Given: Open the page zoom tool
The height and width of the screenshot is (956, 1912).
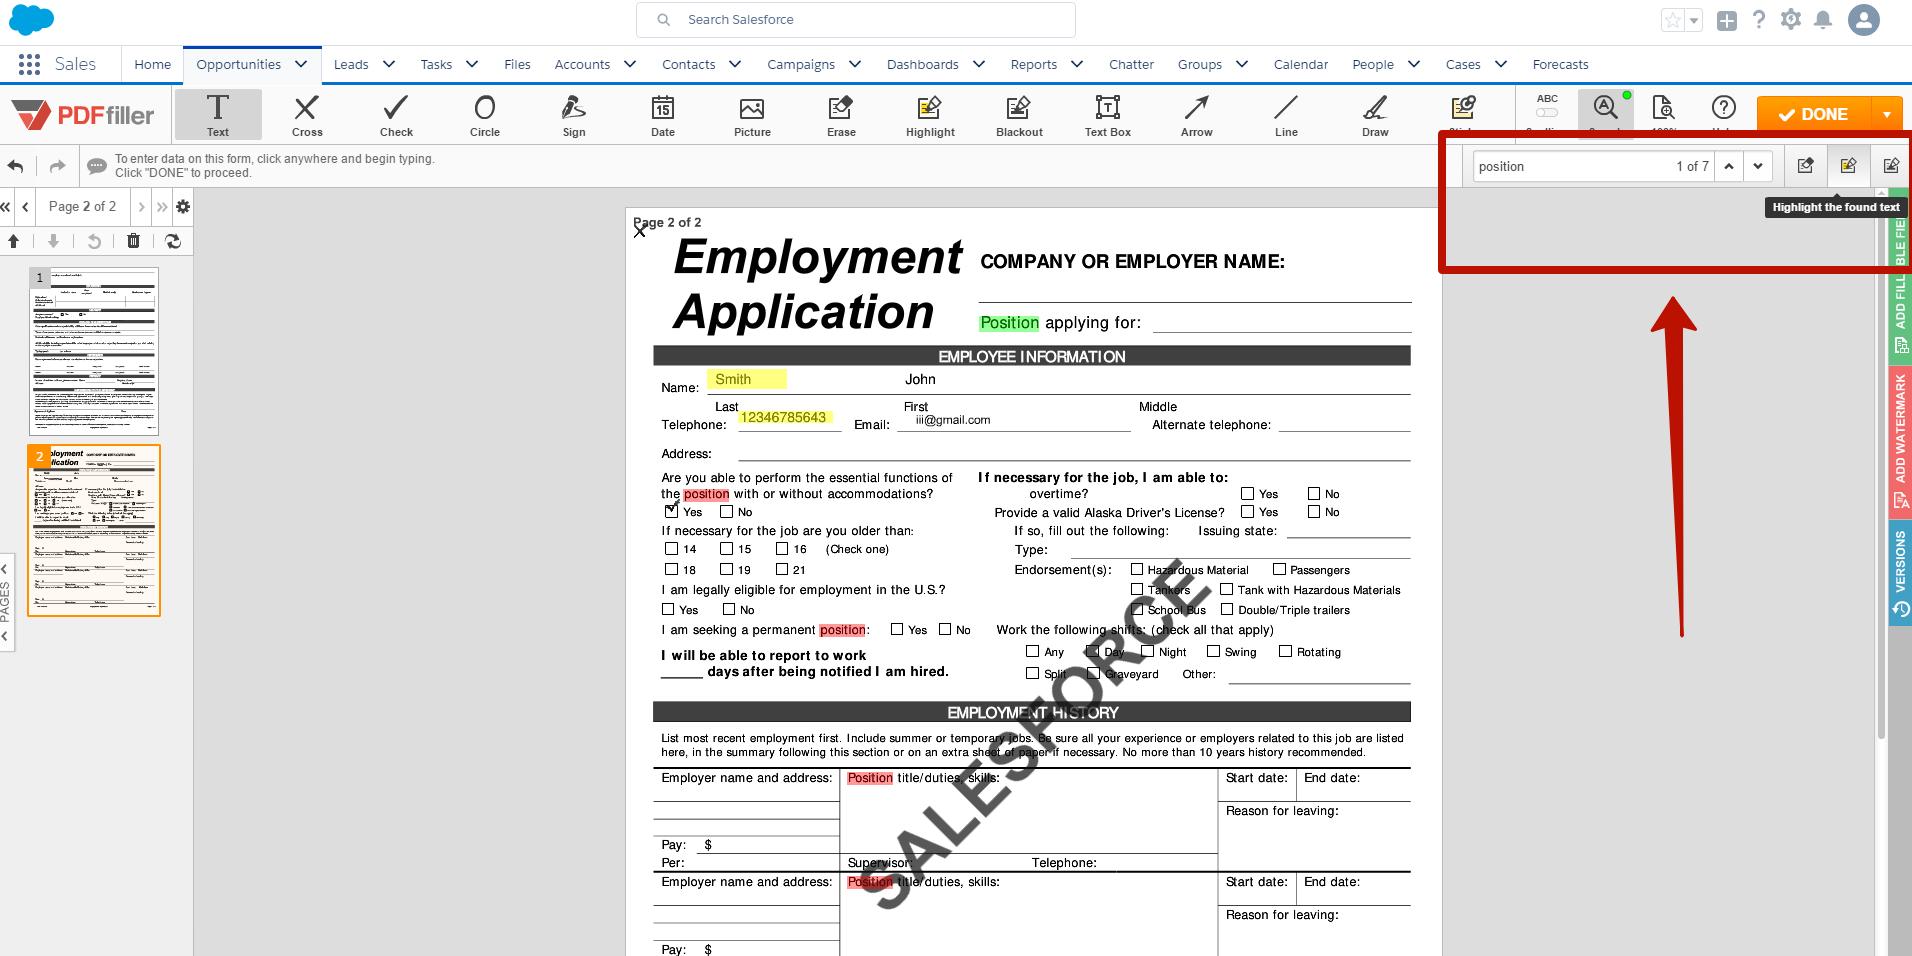Looking at the screenshot, I should point(1664,108).
